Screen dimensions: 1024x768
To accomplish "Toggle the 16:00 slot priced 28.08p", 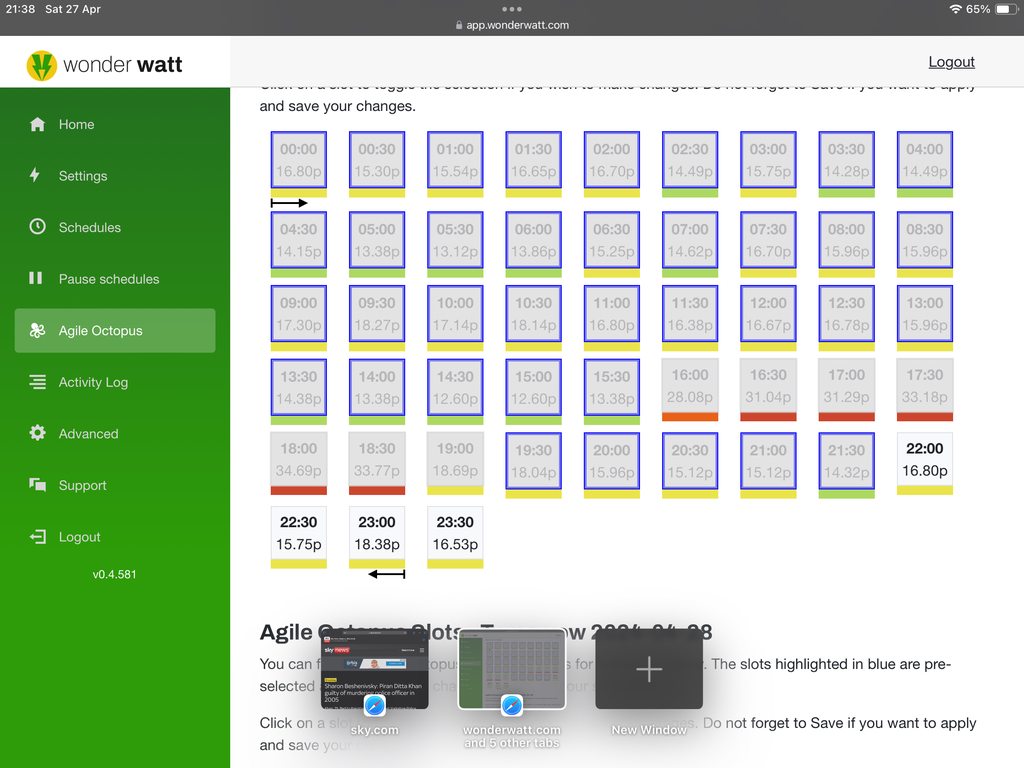I will coord(690,385).
